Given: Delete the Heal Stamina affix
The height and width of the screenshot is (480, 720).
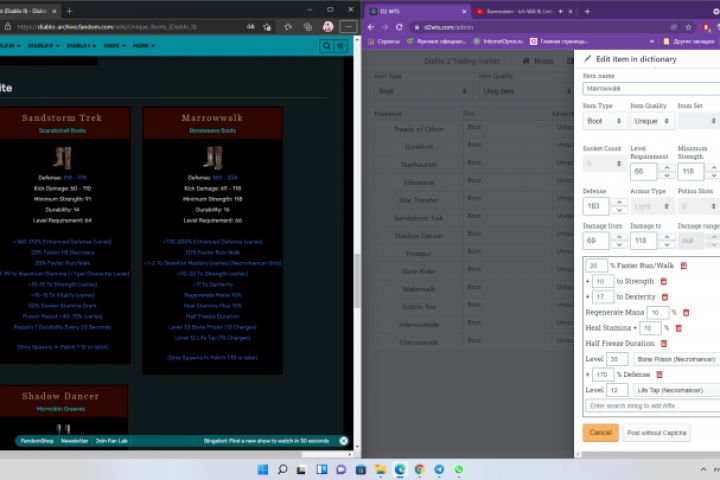Looking at the screenshot, I should 679,328.
